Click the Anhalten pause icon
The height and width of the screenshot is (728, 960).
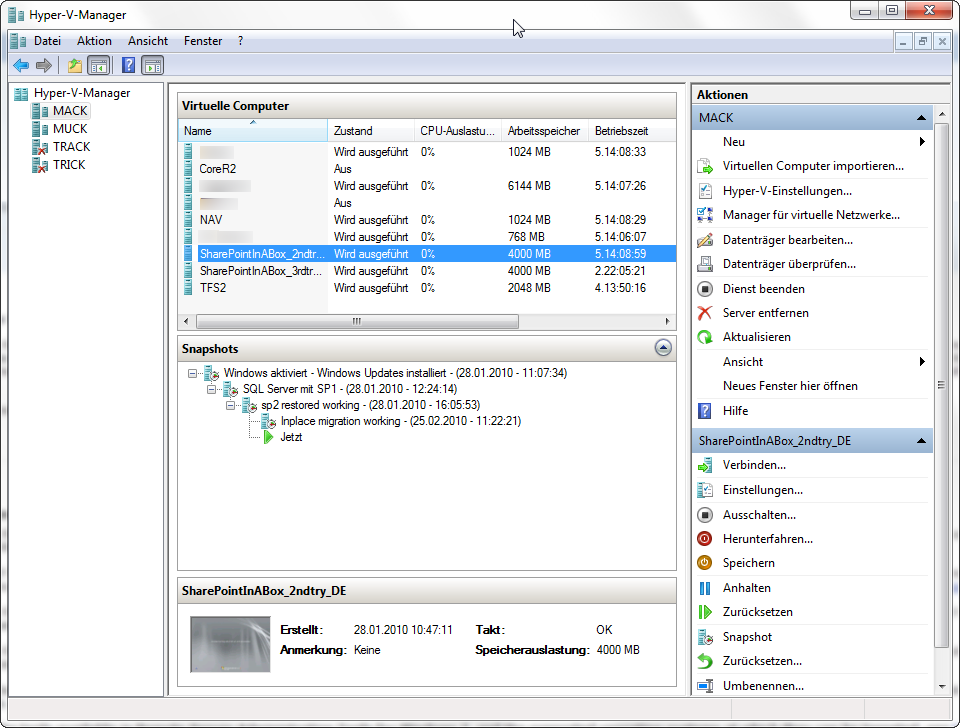pos(705,588)
